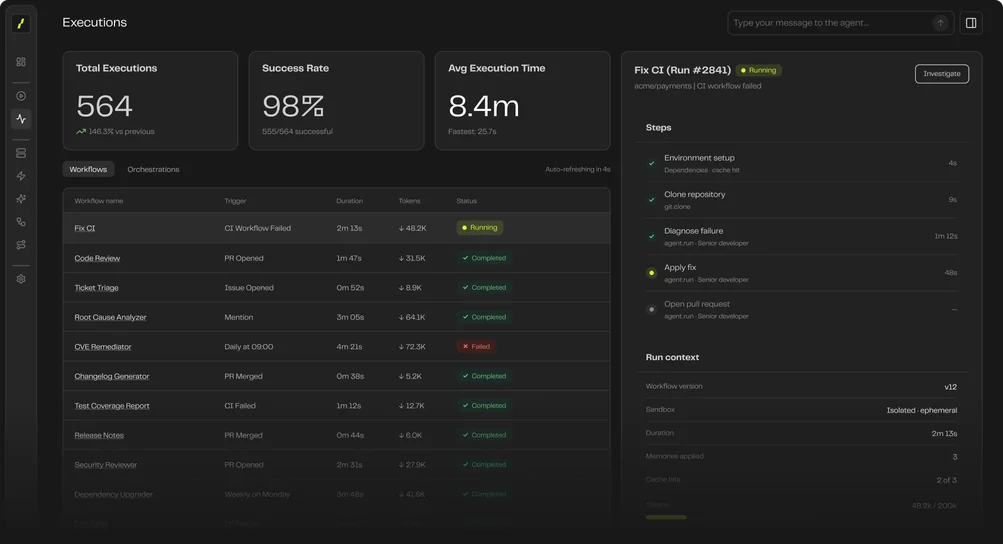Open the lightning bolt icon in sidebar

pyautogui.click(x=21, y=176)
